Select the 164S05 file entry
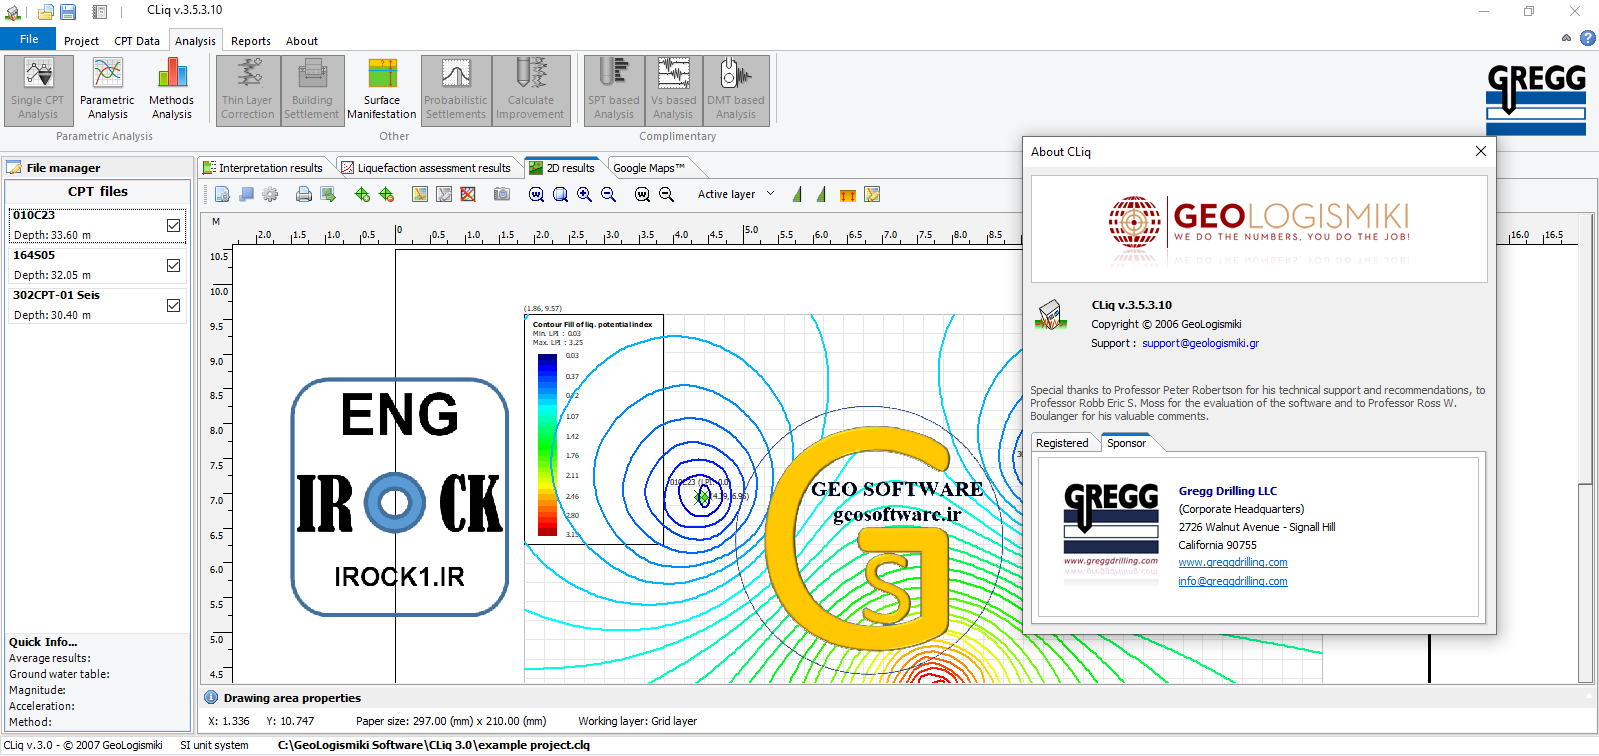The height and width of the screenshot is (756, 1599). (98, 265)
